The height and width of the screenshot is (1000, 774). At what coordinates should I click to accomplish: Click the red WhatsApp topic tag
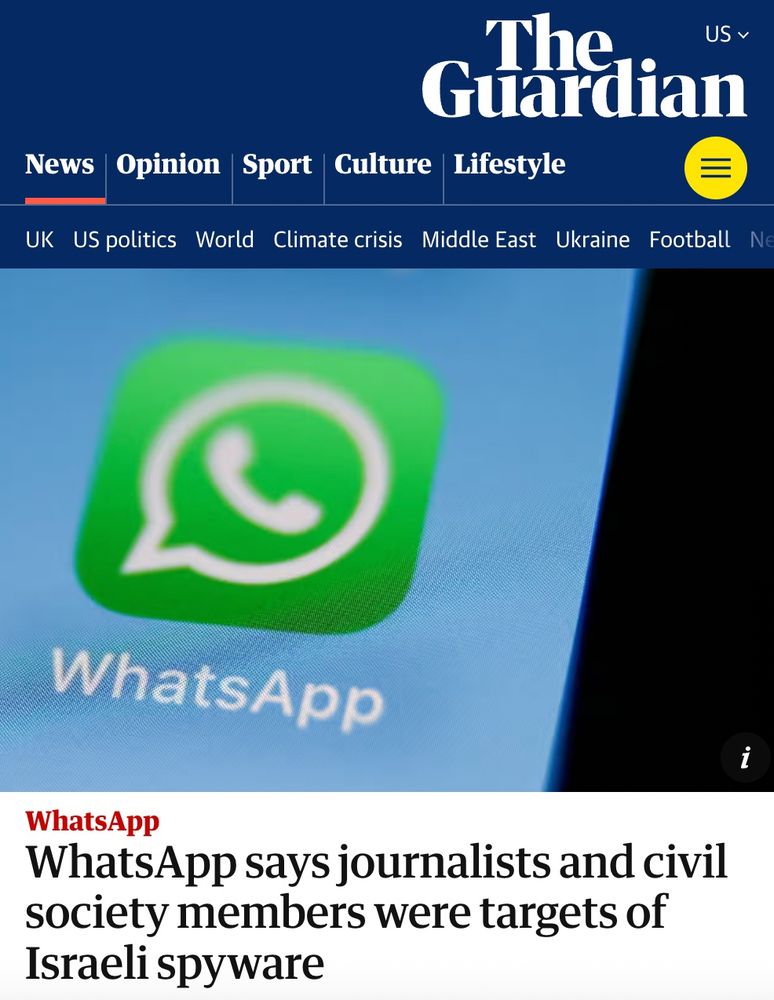(92, 821)
